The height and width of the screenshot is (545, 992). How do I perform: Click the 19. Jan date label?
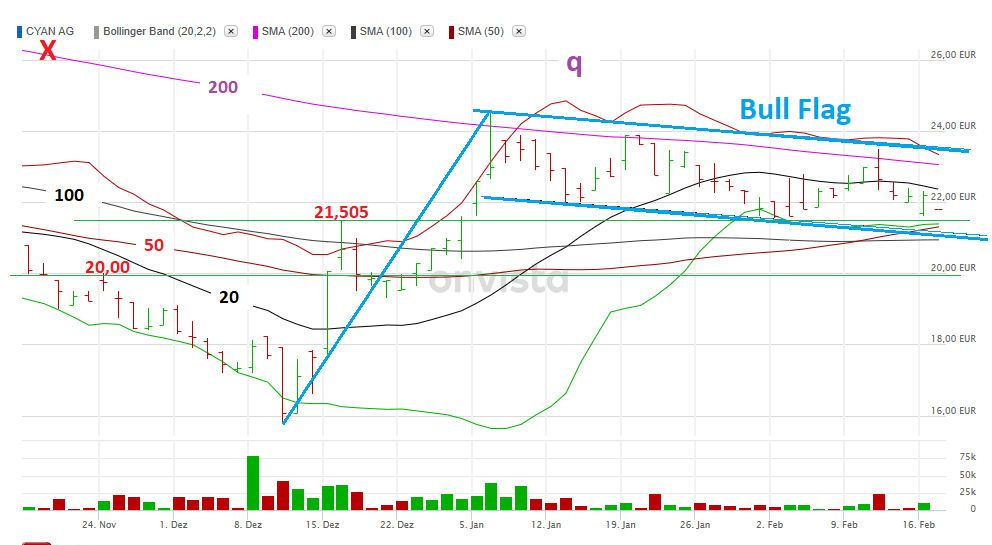[621, 524]
